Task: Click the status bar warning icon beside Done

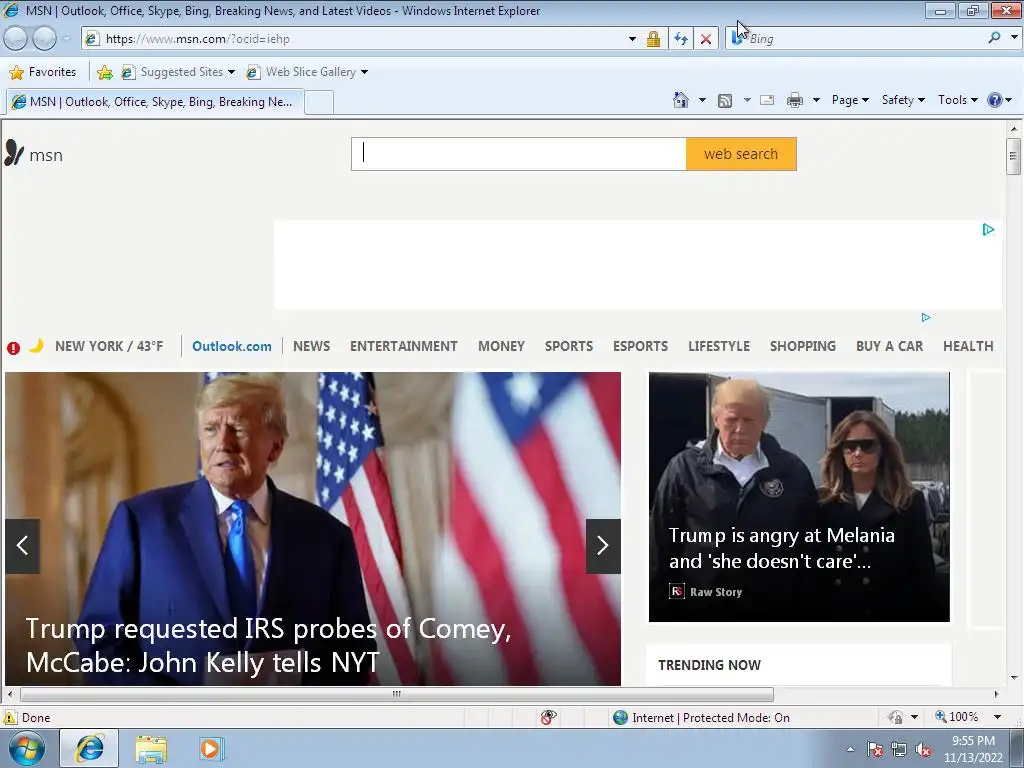Action: [10, 718]
